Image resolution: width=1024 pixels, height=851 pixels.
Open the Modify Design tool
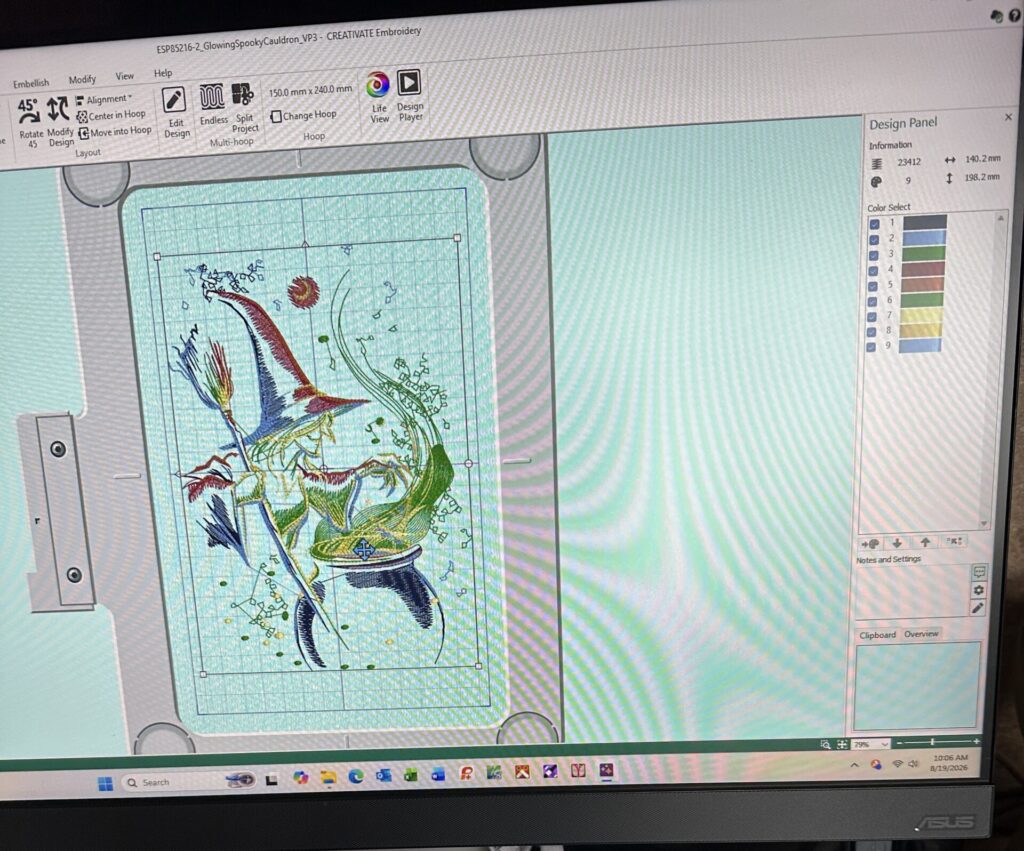(x=59, y=121)
